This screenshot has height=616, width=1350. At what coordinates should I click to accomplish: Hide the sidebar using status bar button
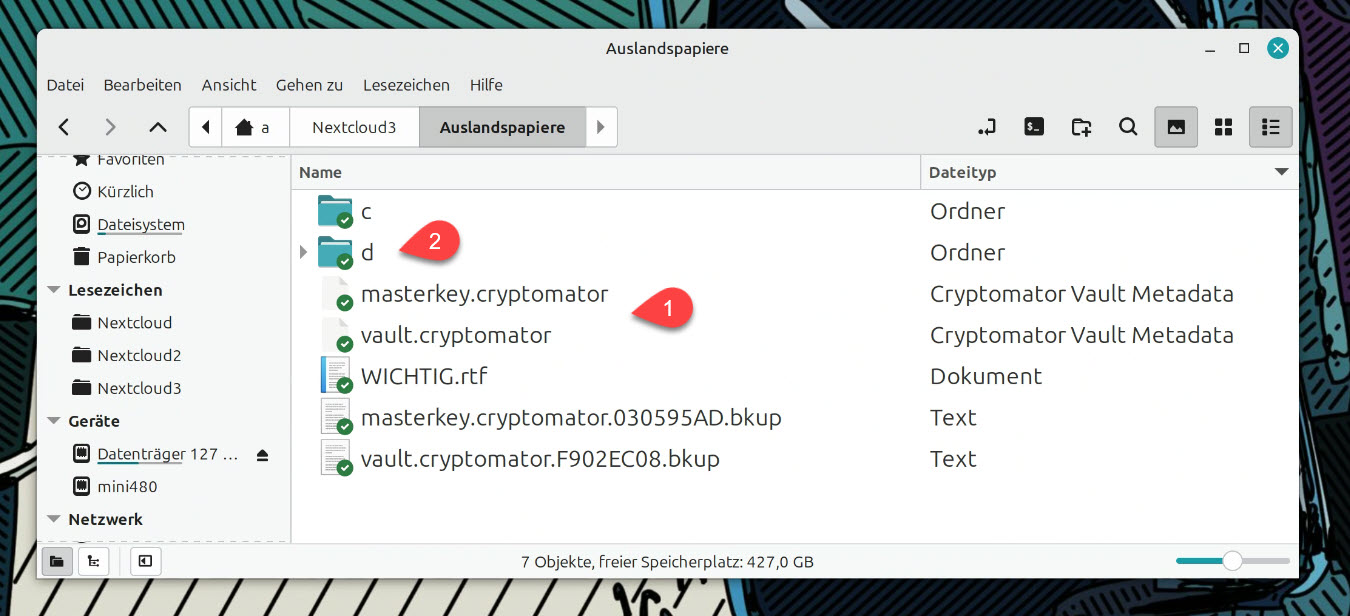[x=145, y=562]
